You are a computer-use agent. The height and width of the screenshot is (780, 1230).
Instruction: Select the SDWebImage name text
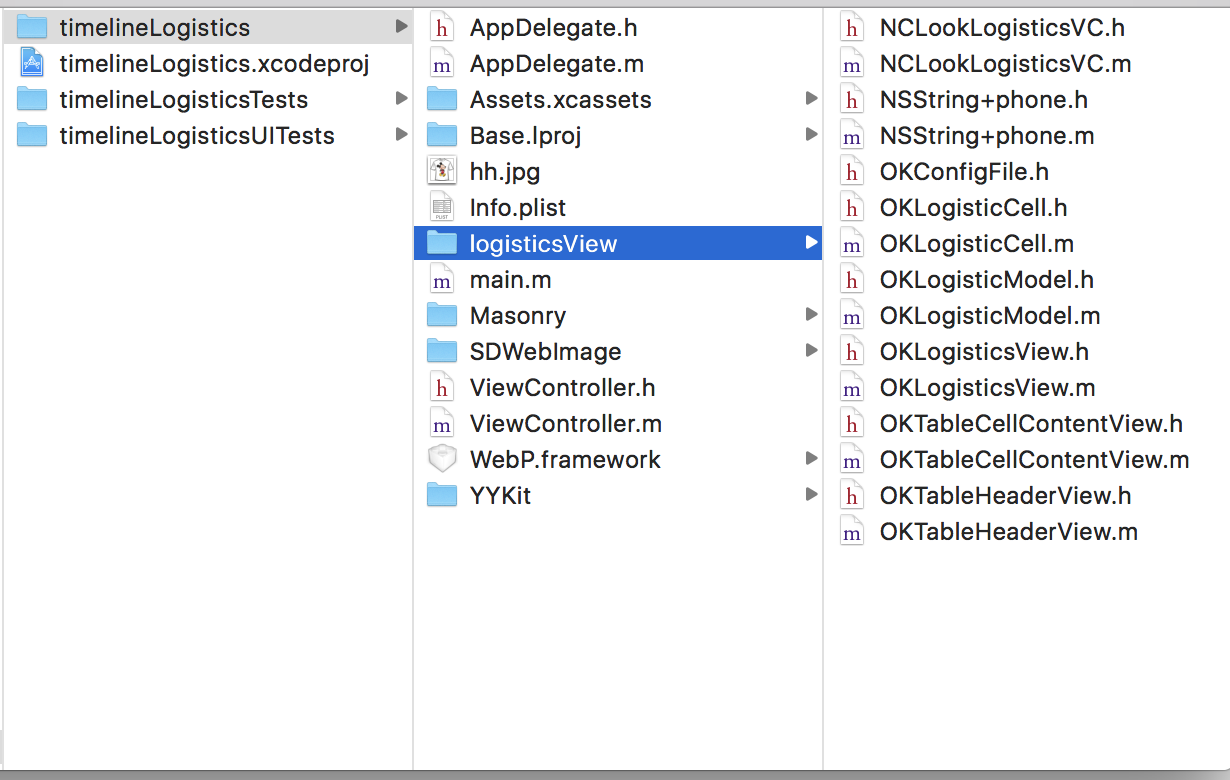[546, 352]
